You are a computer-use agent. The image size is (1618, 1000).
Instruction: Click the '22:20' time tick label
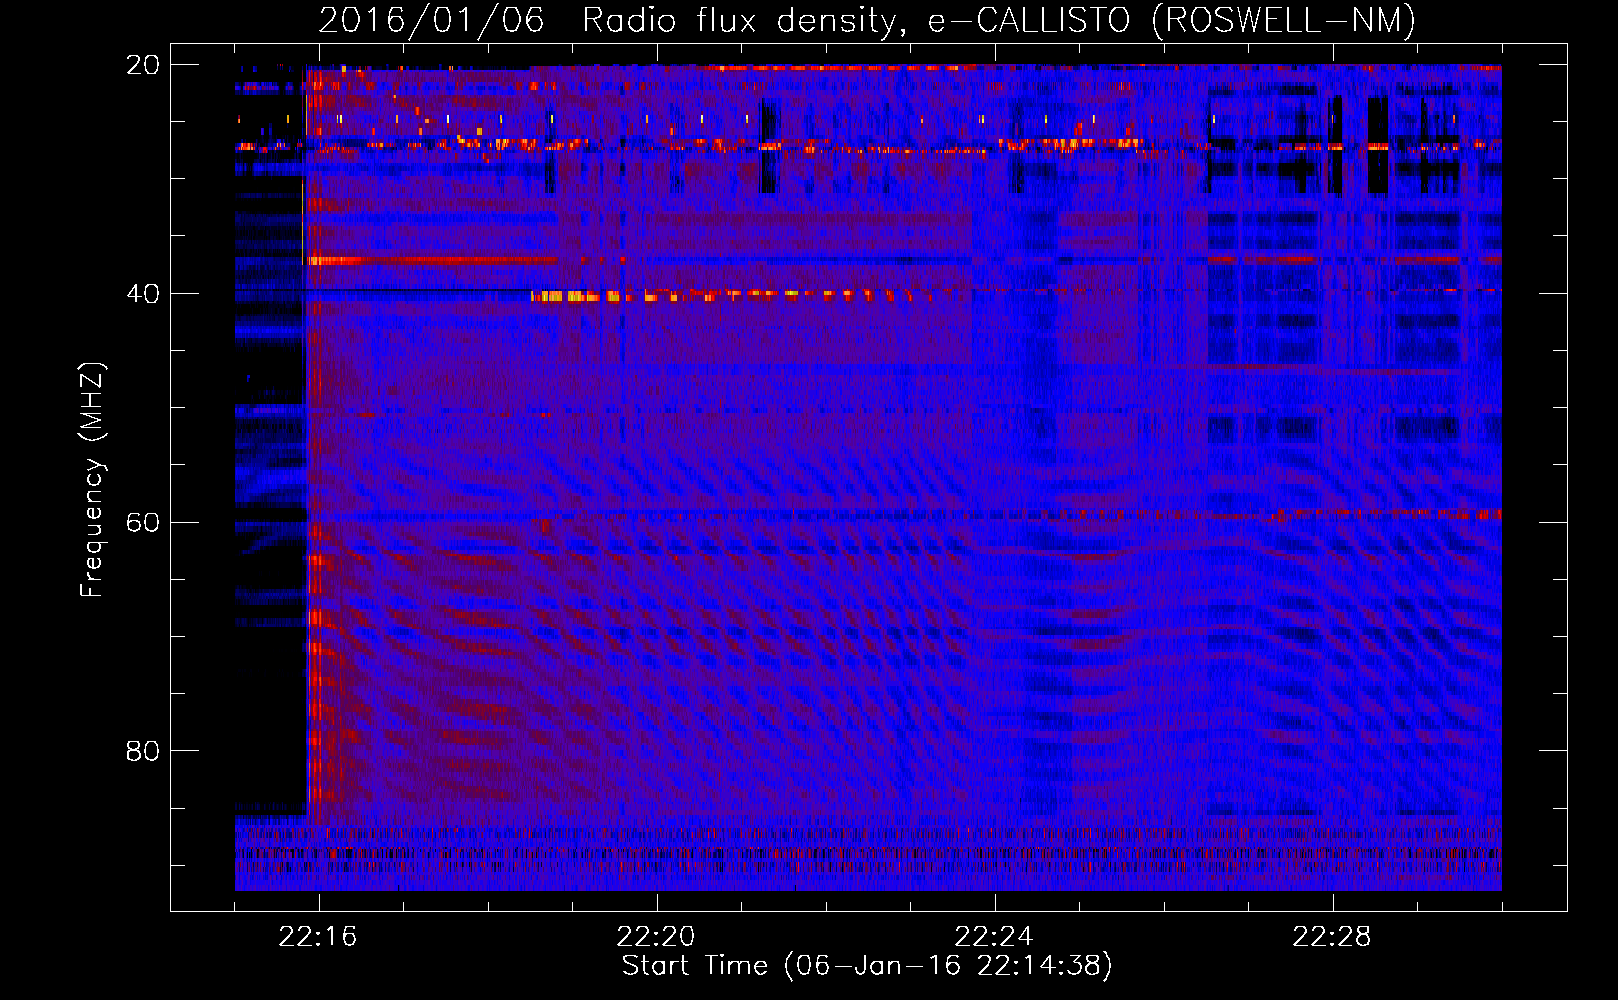tap(656, 937)
